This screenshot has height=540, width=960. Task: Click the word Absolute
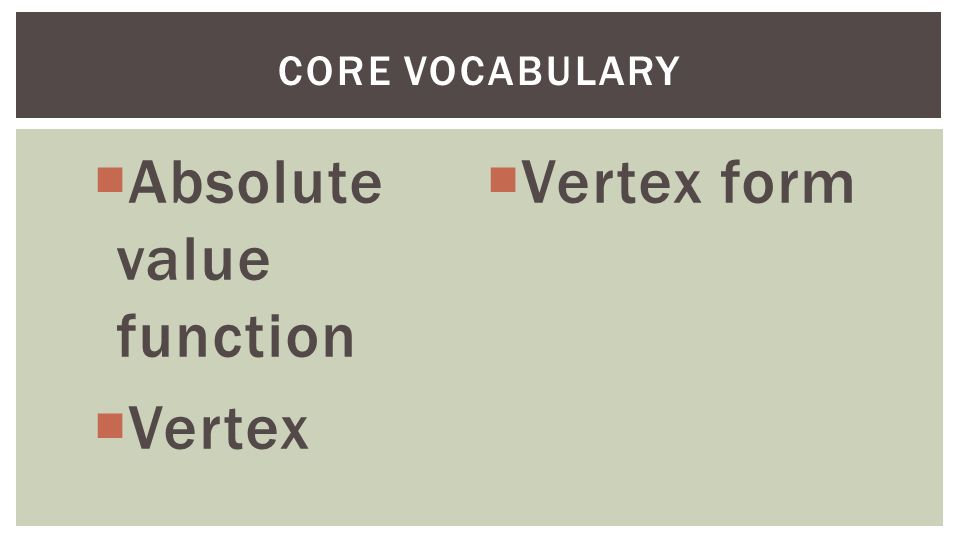pyautogui.click(x=255, y=182)
